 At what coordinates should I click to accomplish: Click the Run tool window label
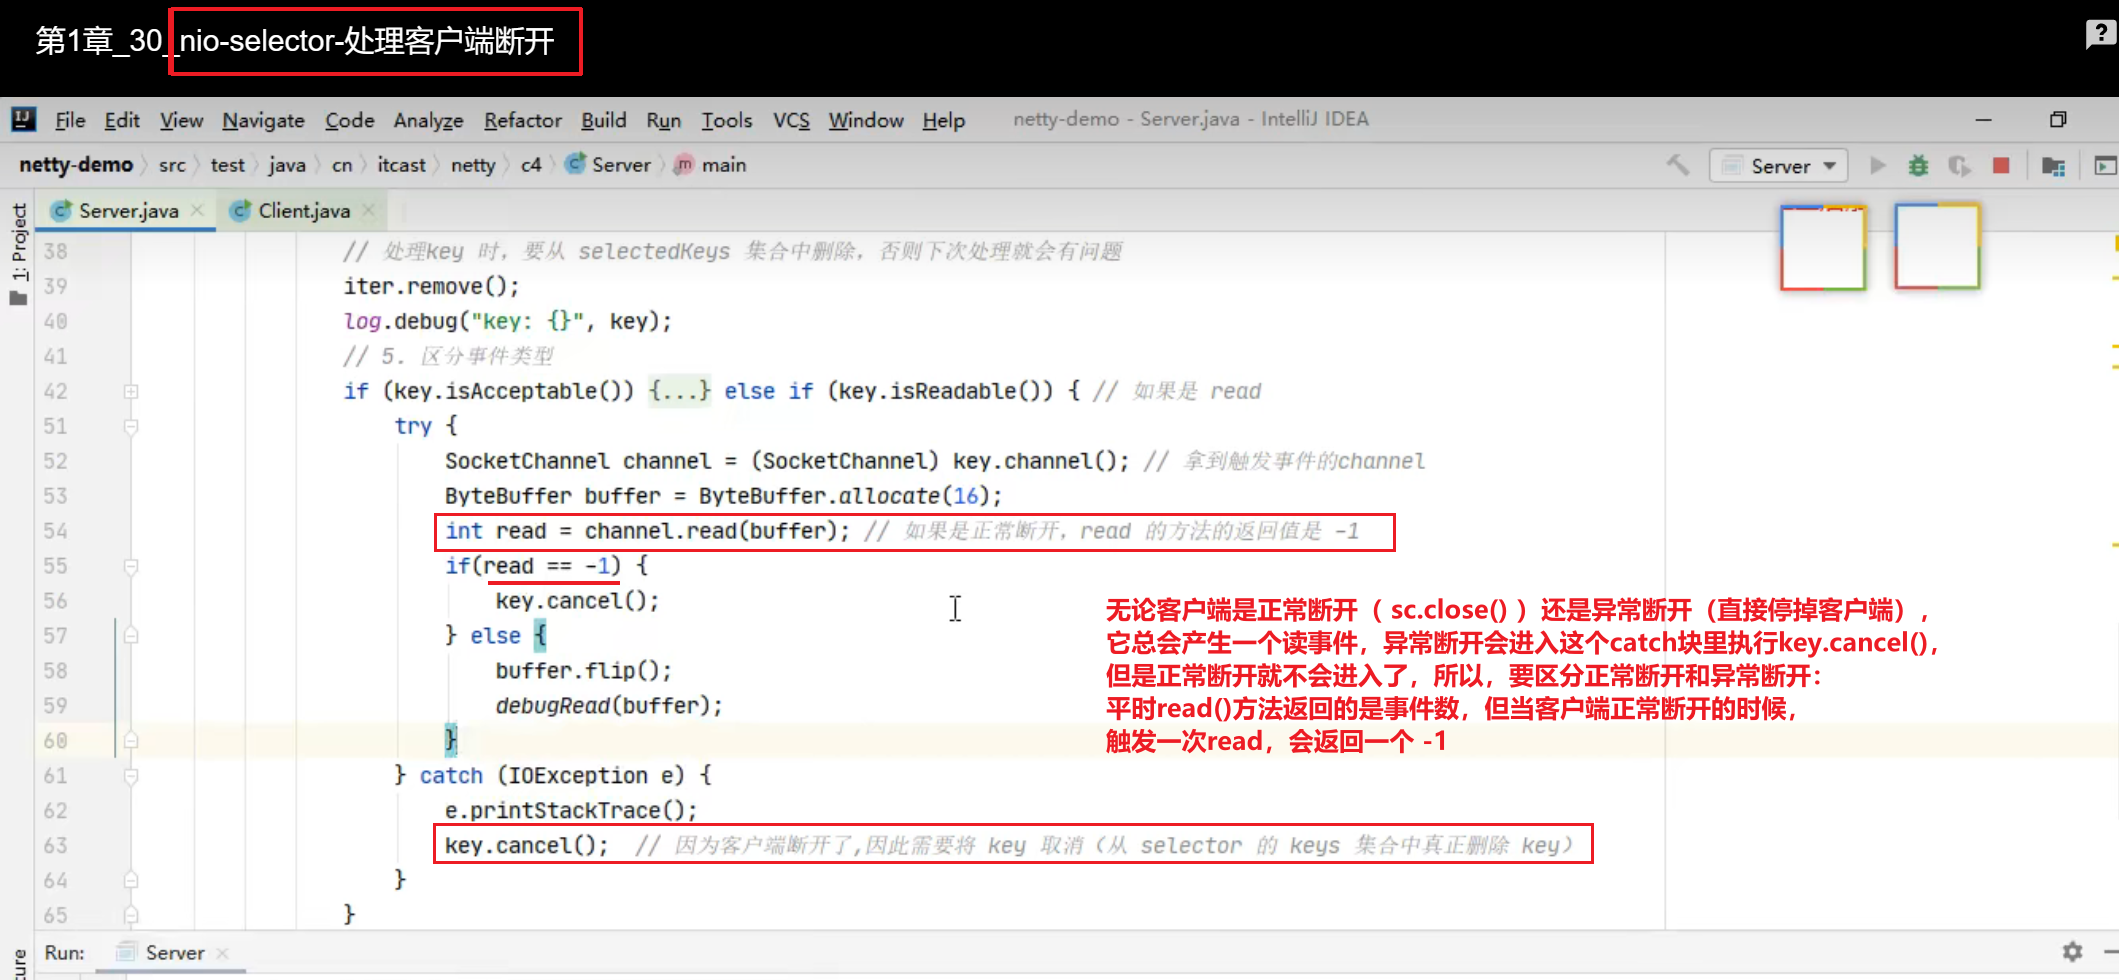click(x=64, y=953)
